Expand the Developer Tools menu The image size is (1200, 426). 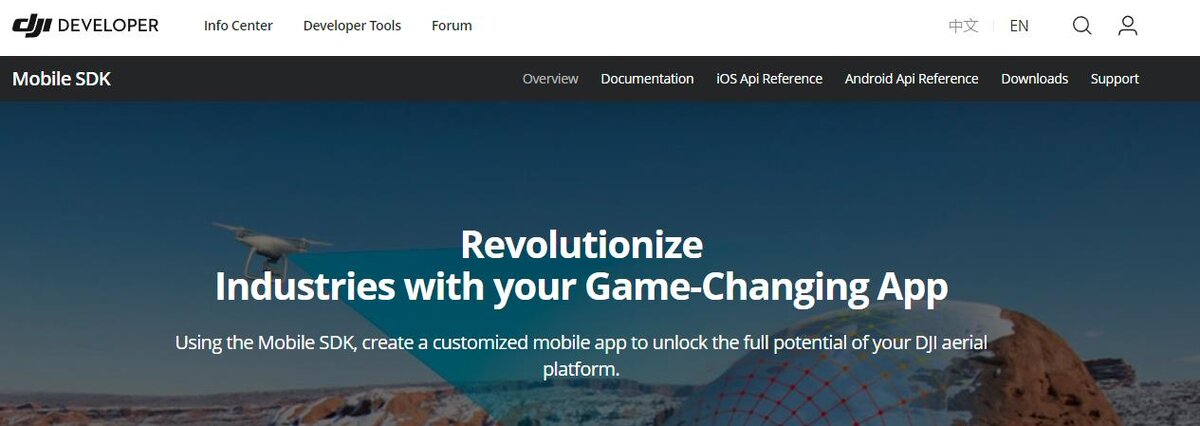[352, 26]
